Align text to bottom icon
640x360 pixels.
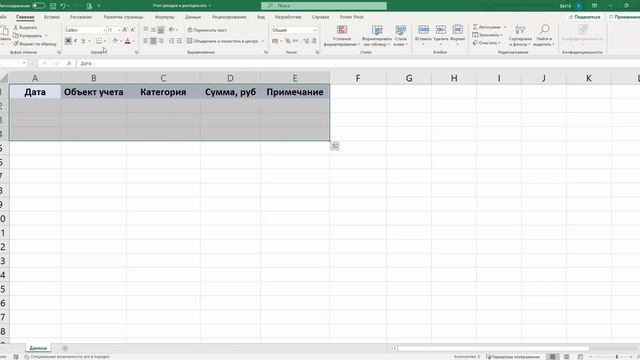pos(161,30)
